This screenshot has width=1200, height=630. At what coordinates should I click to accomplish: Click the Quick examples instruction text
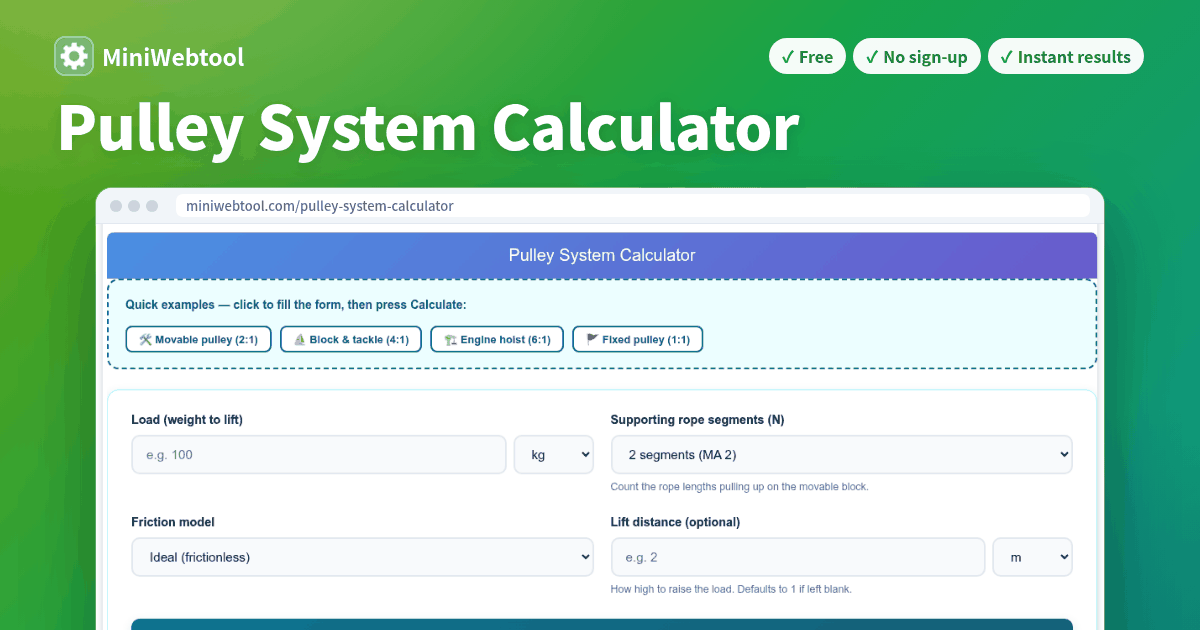(296, 304)
